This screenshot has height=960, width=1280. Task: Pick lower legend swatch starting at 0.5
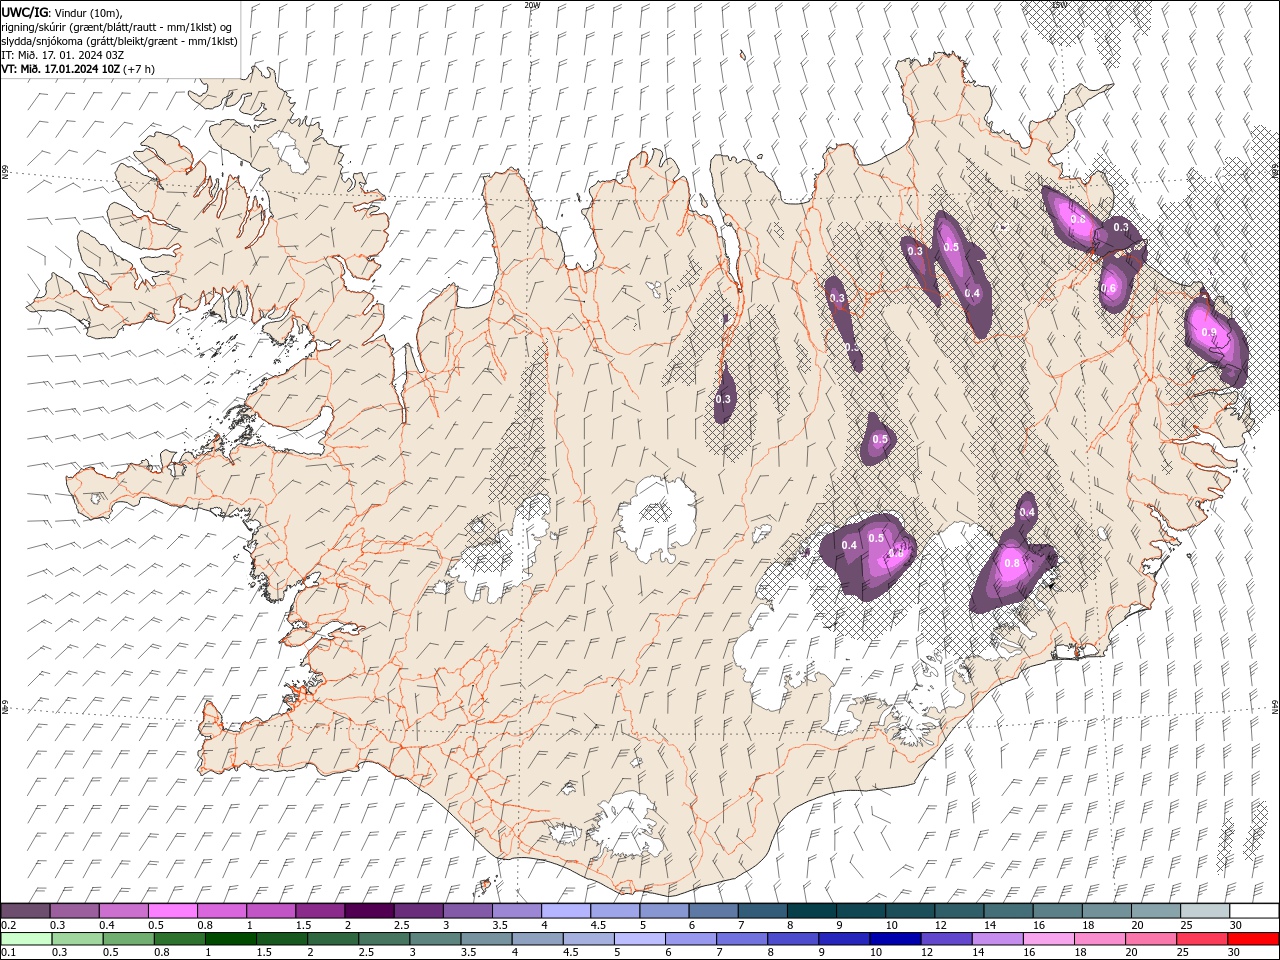click(129, 939)
